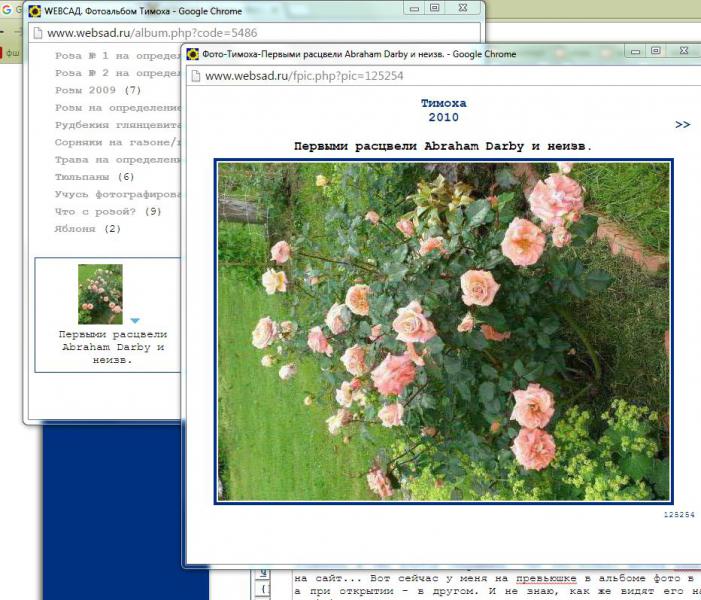Click the blue arrow beside the thumbnail
Viewport: 701px width, 600px height.
pos(135,320)
